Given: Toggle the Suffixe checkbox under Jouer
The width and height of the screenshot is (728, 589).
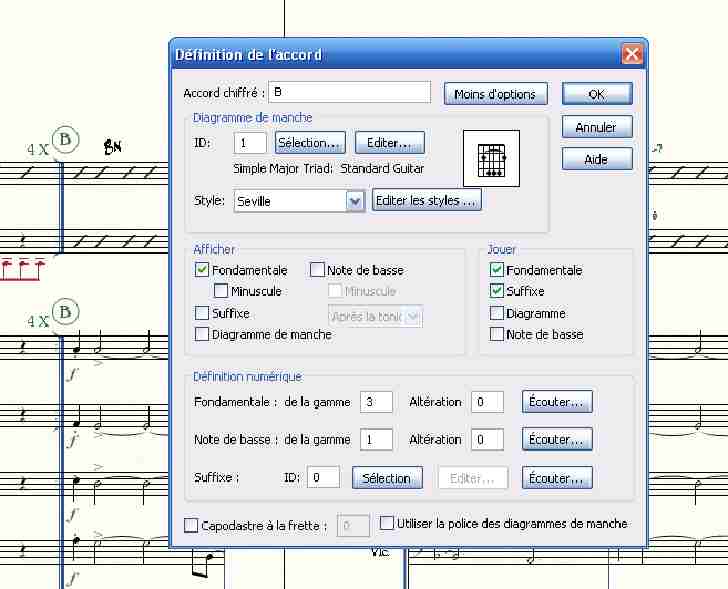Looking at the screenshot, I should coord(497,292).
